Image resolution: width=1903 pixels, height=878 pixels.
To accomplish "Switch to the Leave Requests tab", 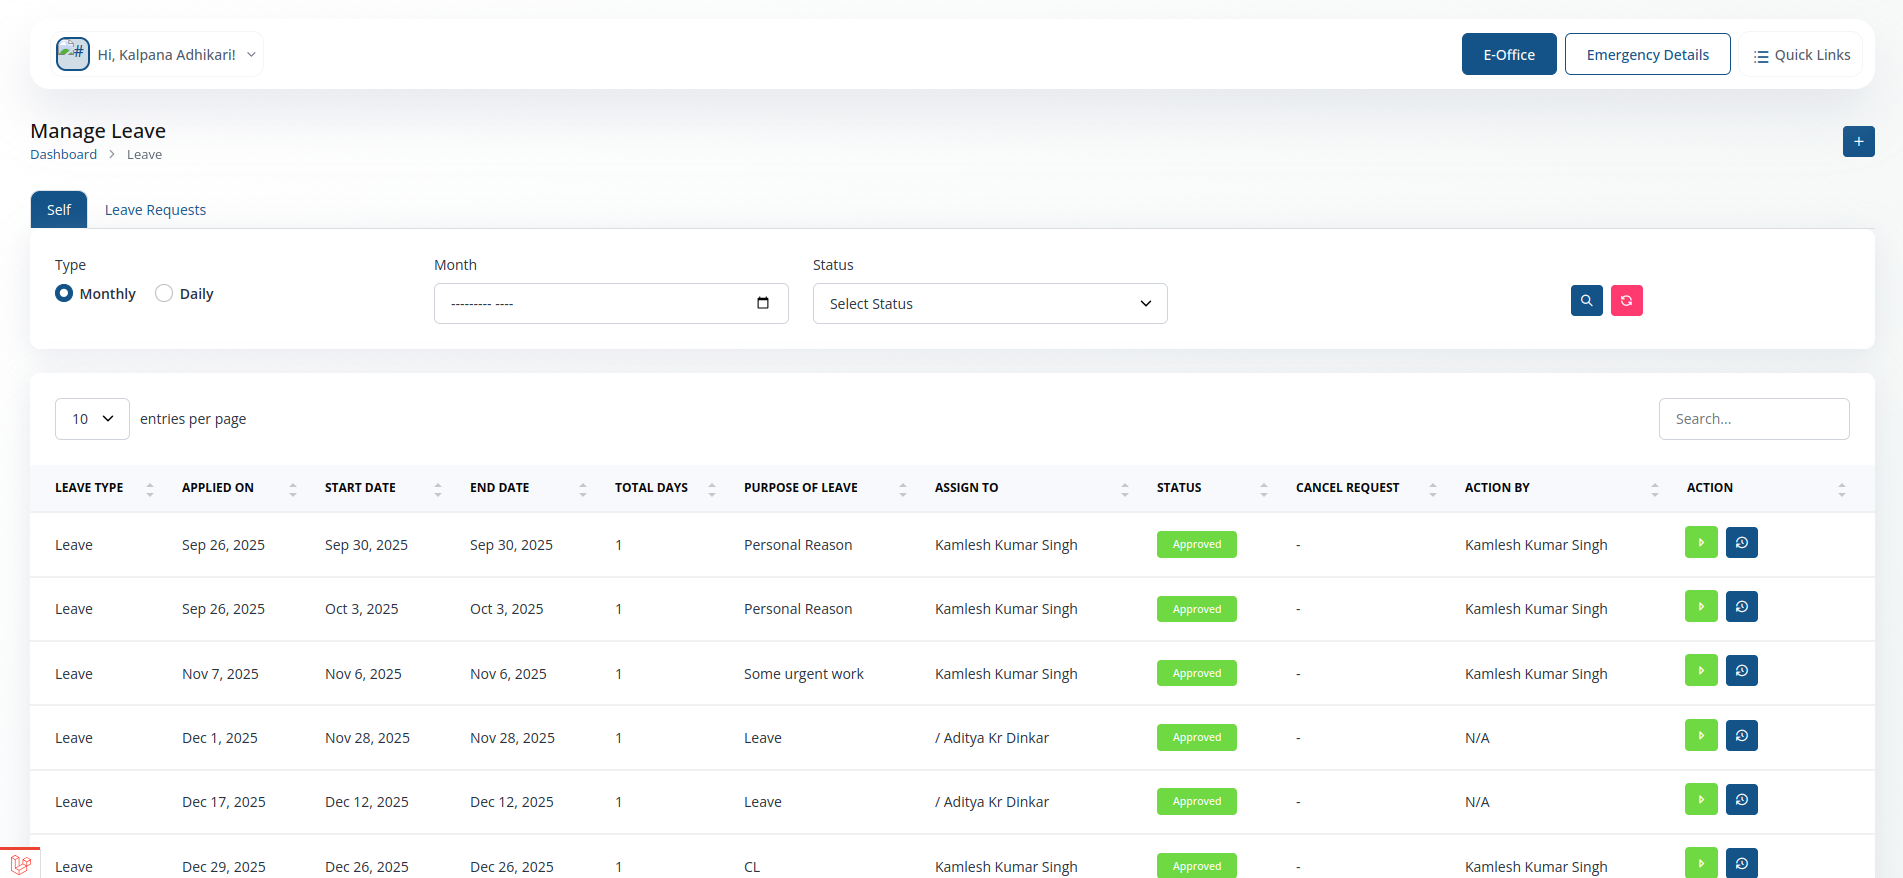I will [x=155, y=210].
